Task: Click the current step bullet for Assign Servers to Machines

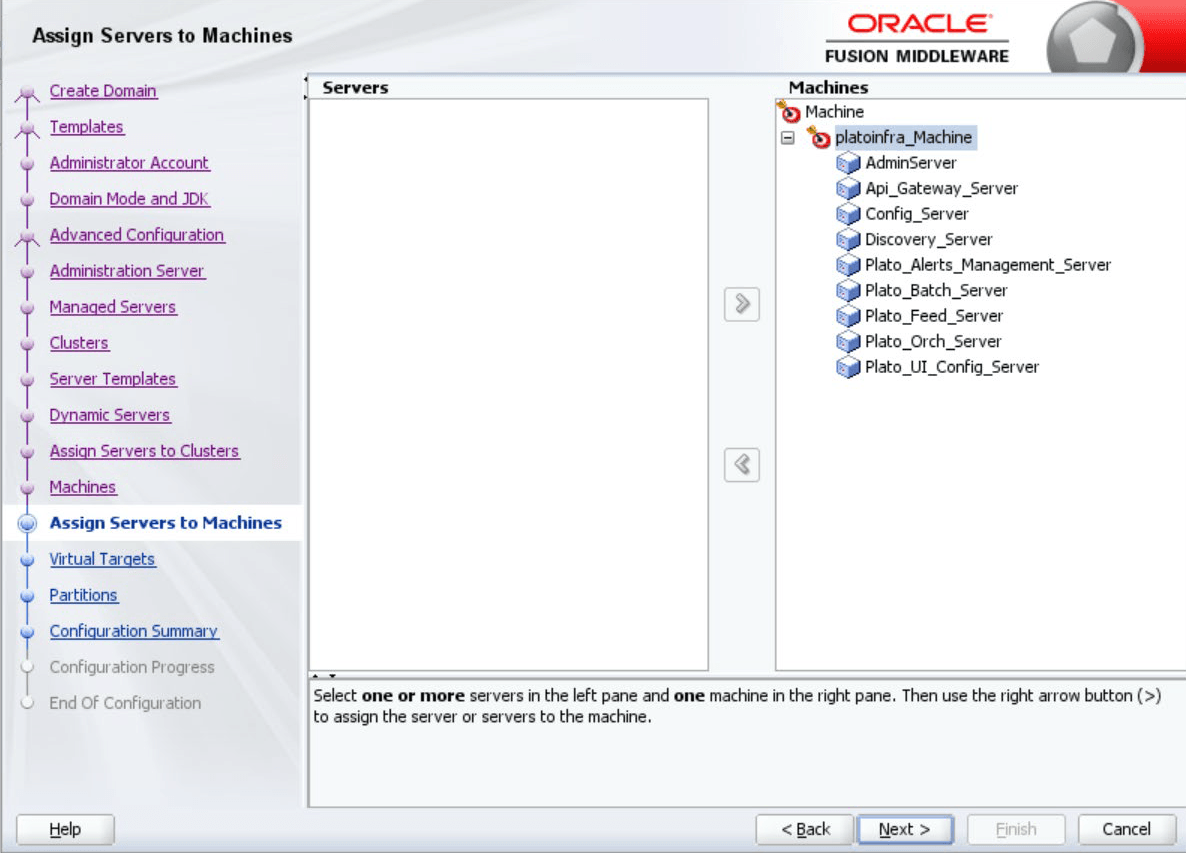Action: click(x=27, y=523)
